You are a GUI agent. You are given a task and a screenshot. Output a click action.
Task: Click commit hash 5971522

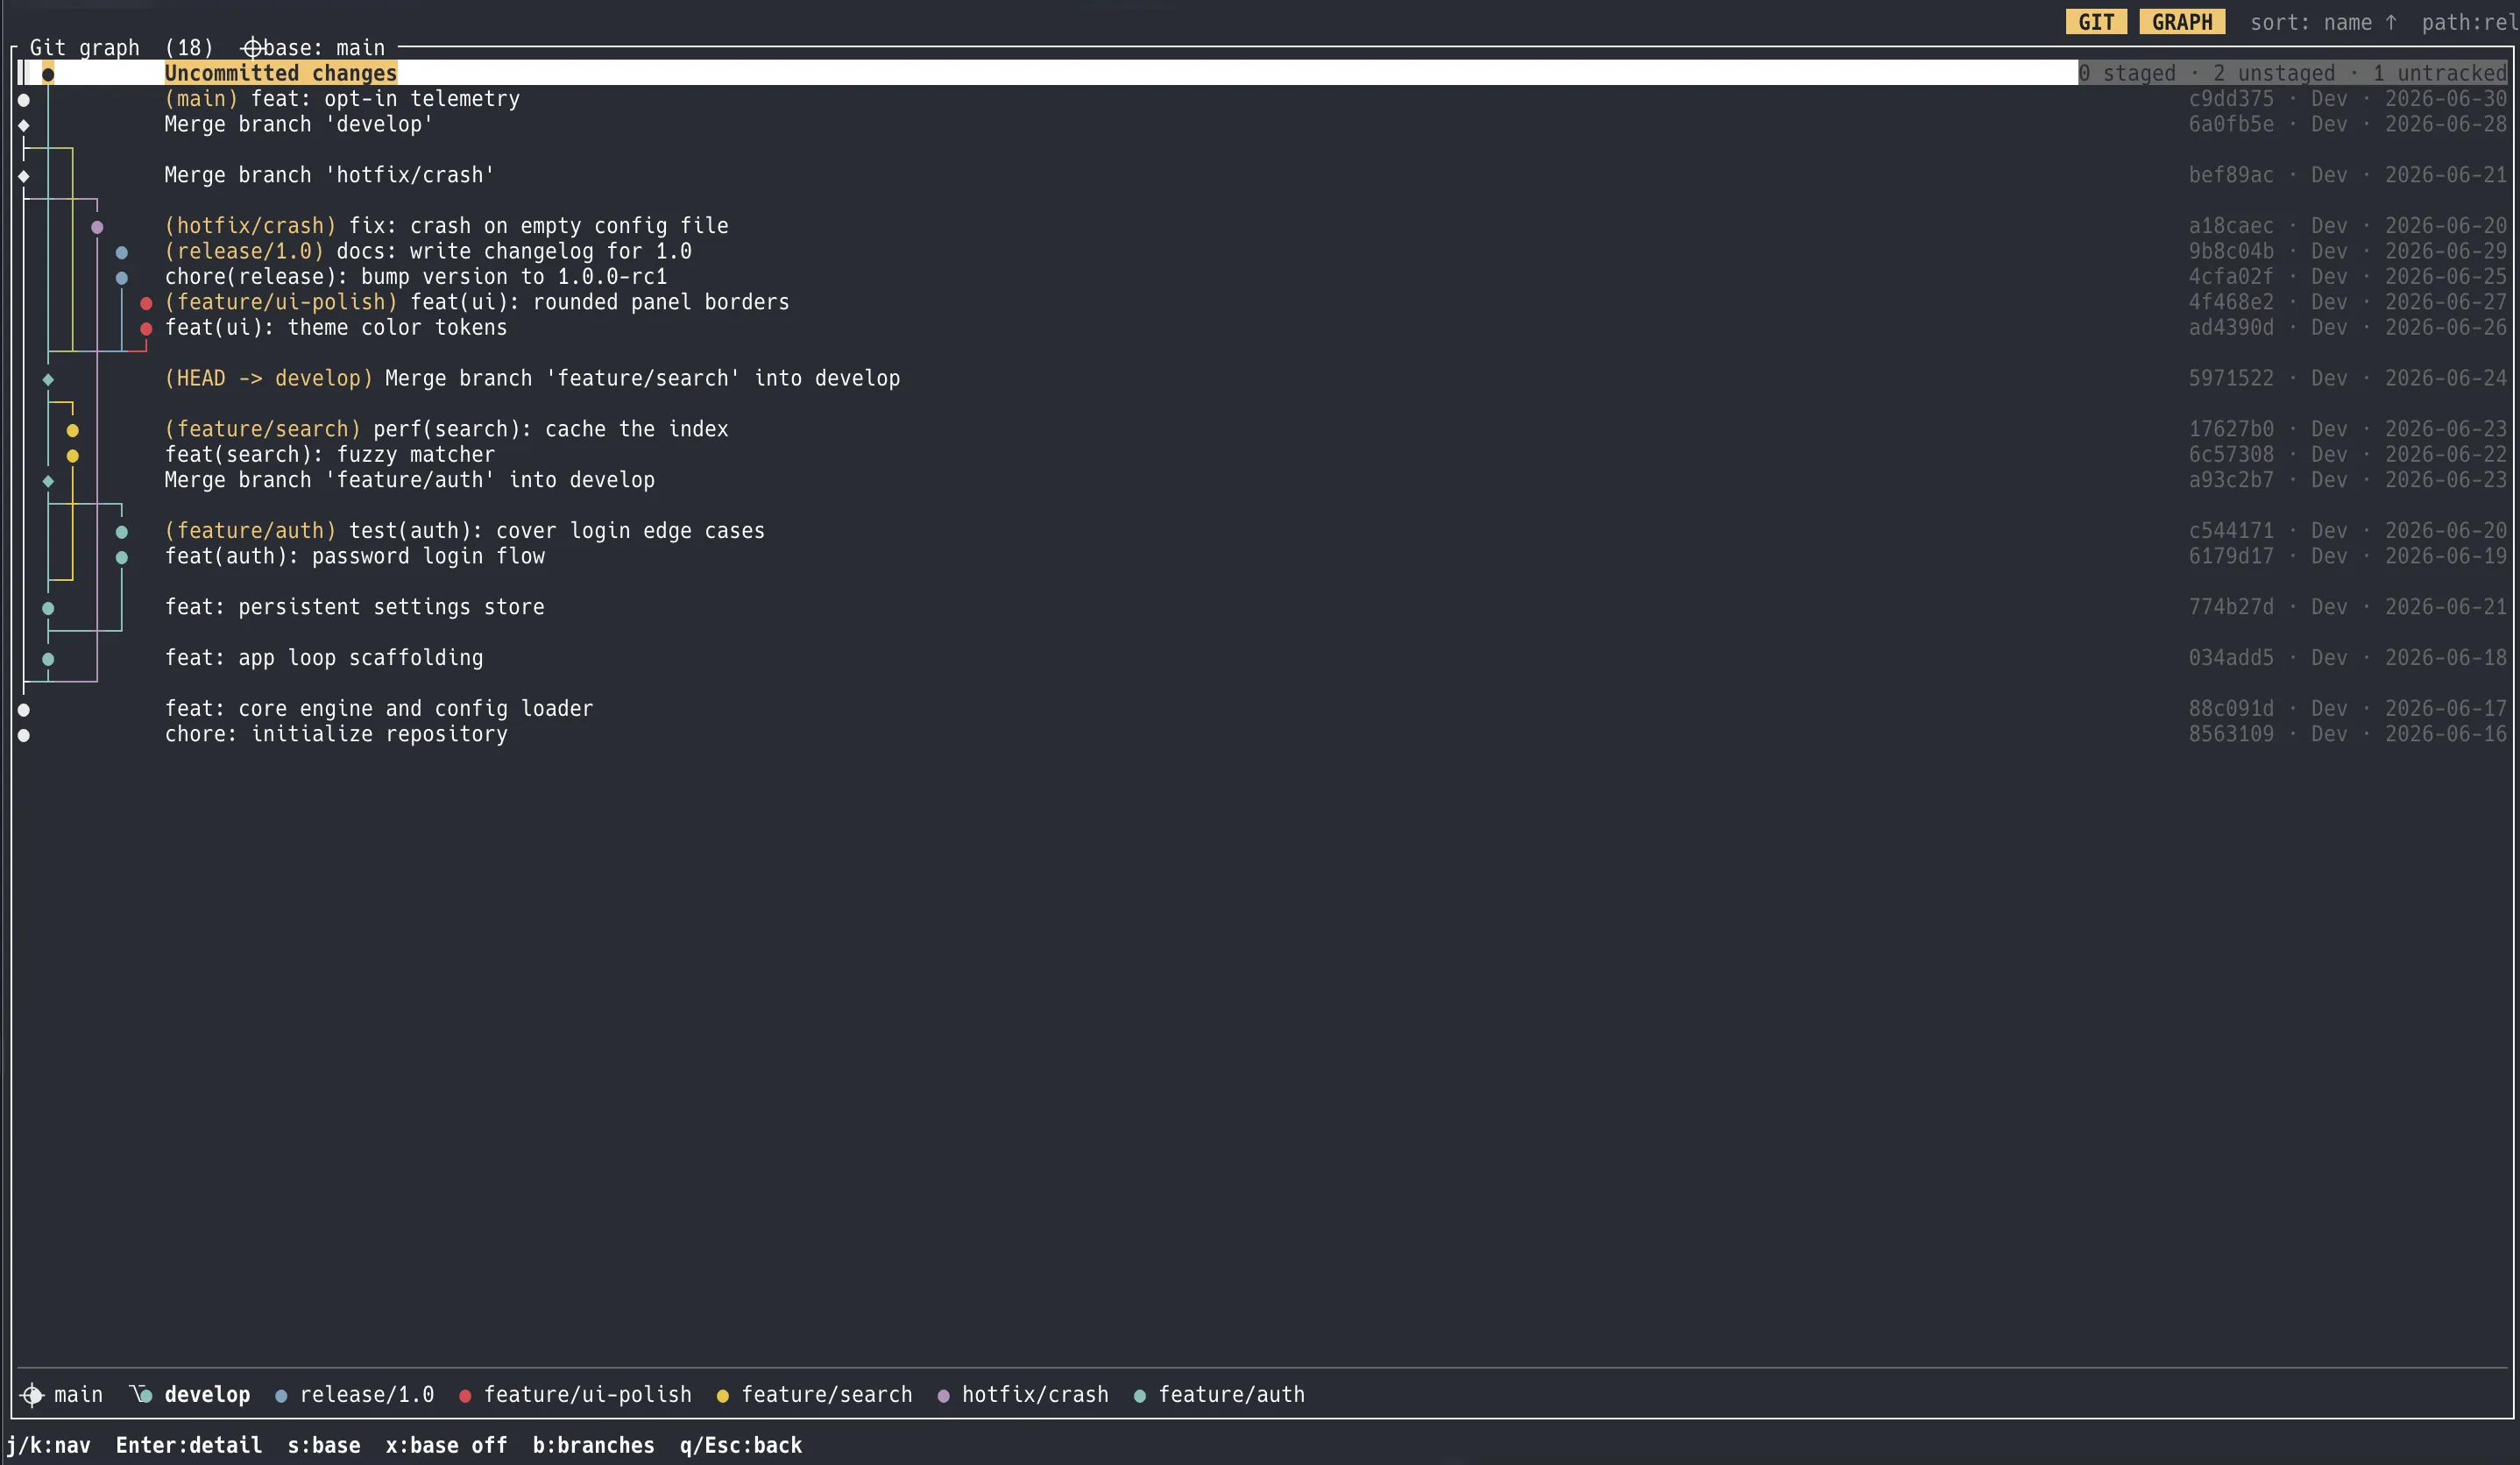2231,378
